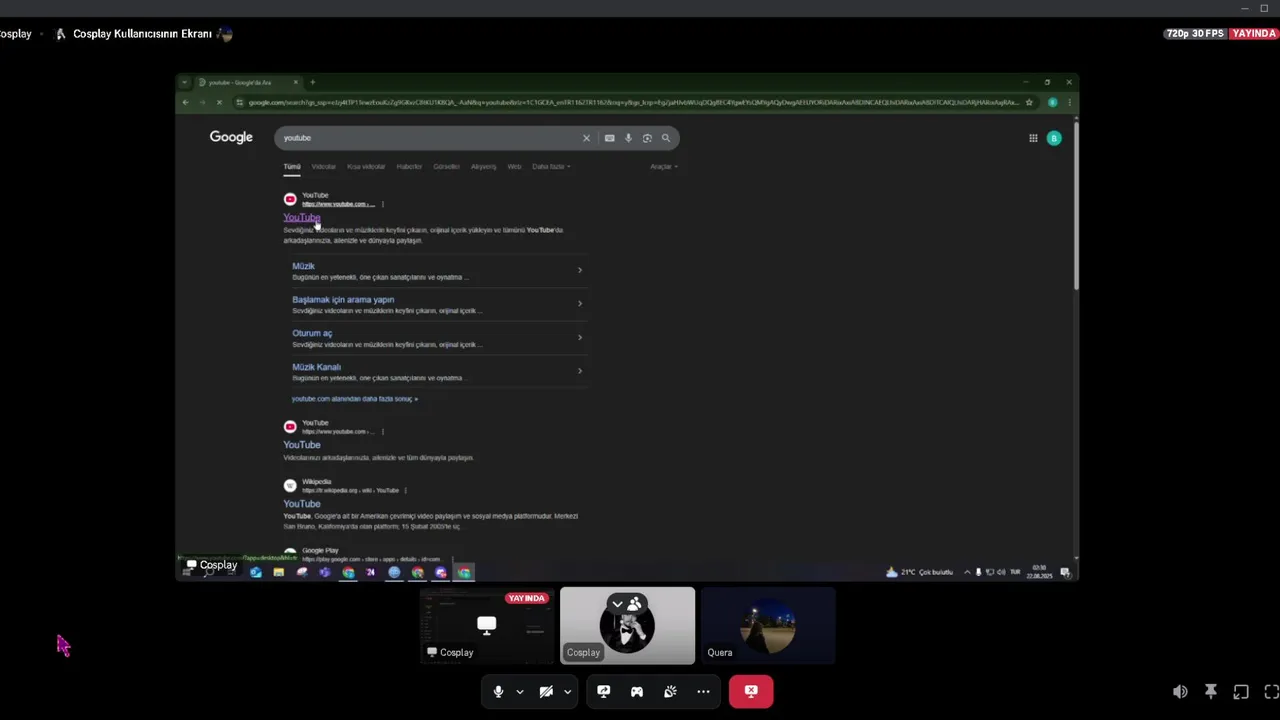Mute the microphone in call controls

[x=498, y=691]
